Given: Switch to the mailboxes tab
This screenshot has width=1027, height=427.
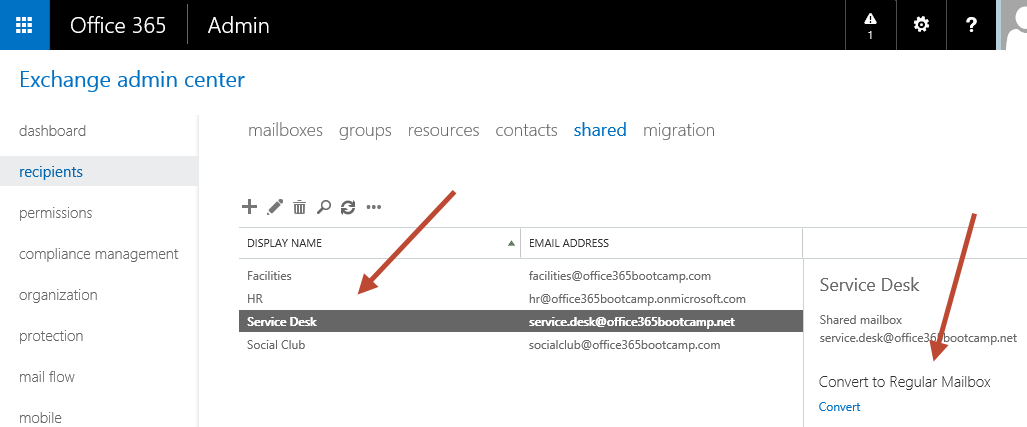Looking at the screenshot, I should [x=285, y=130].
